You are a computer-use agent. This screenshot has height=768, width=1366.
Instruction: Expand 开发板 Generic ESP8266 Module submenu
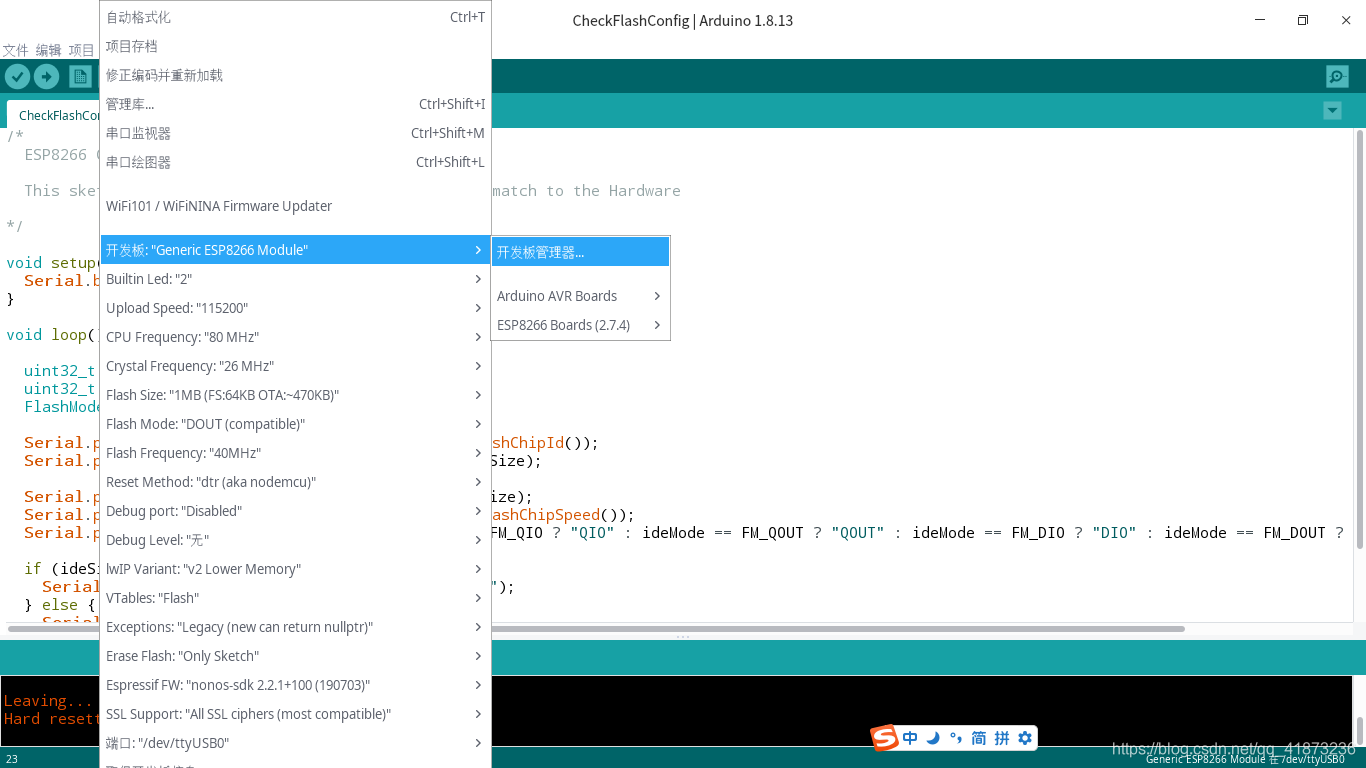coord(296,250)
